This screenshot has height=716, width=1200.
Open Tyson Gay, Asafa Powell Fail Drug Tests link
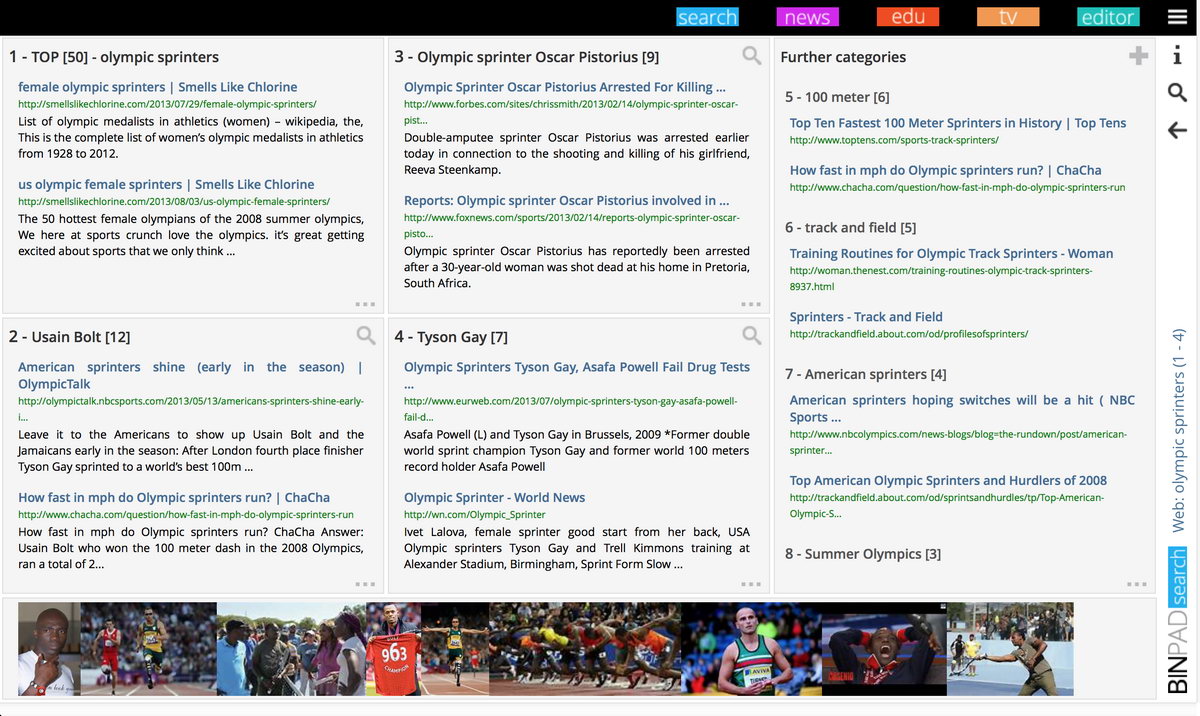[x=577, y=375]
